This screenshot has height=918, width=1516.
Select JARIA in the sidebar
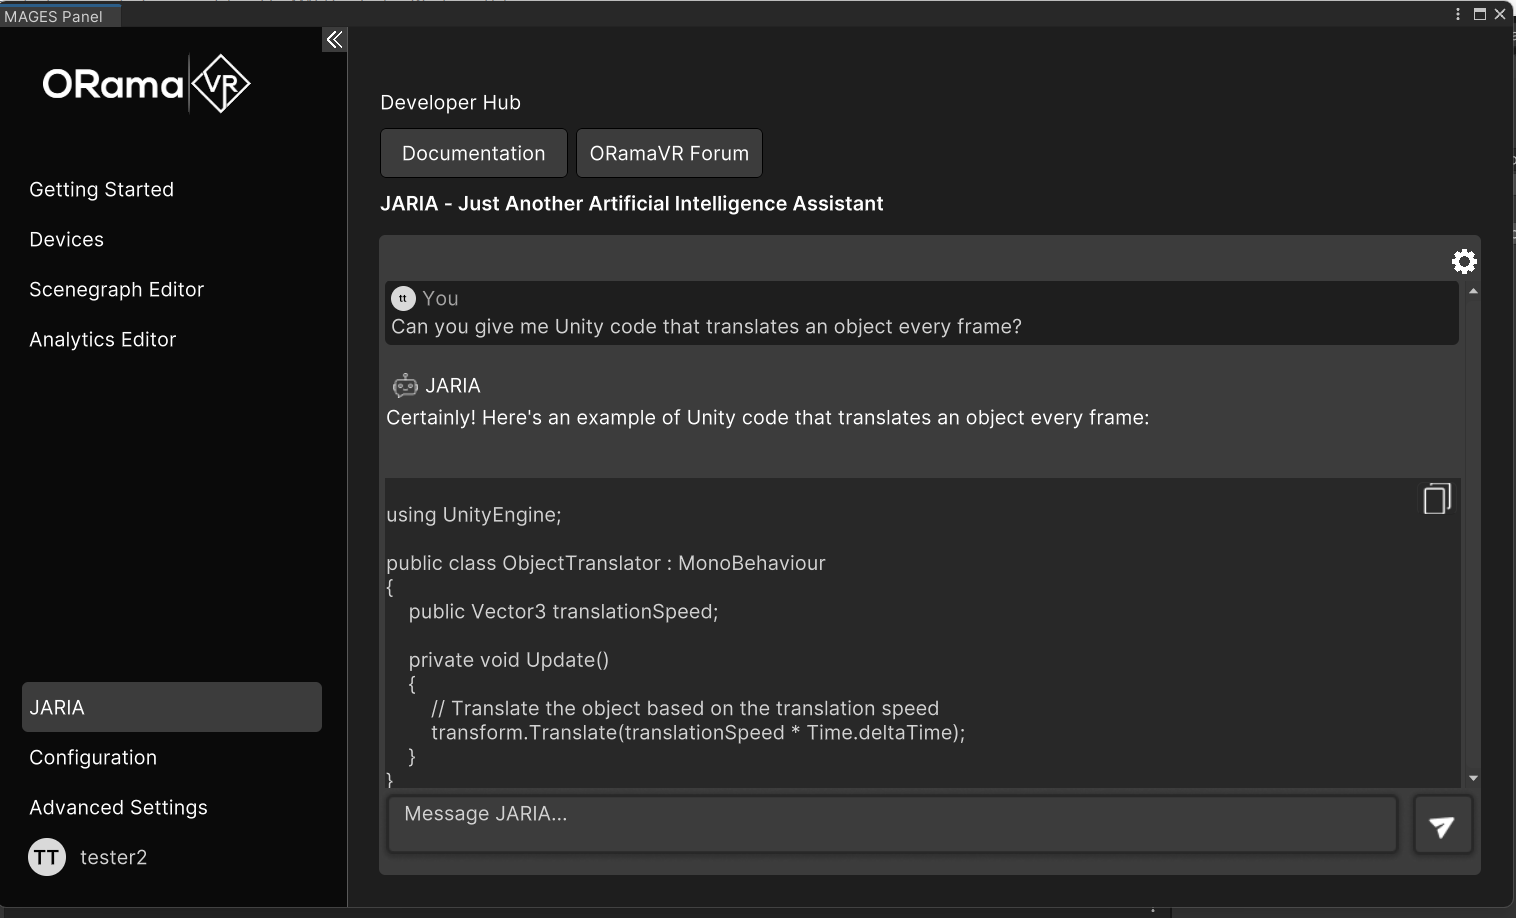pyautogui.click(x=172, y=707)
